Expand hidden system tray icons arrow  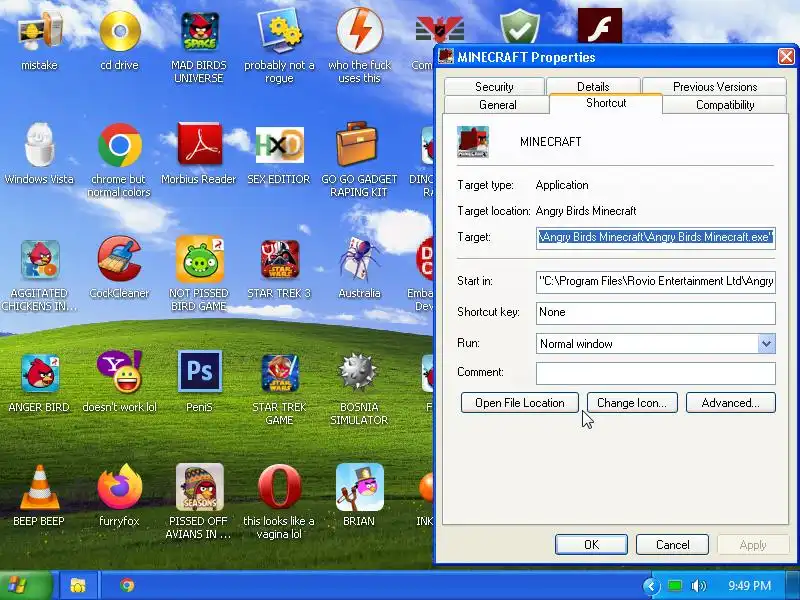click(x=652, y=586)
